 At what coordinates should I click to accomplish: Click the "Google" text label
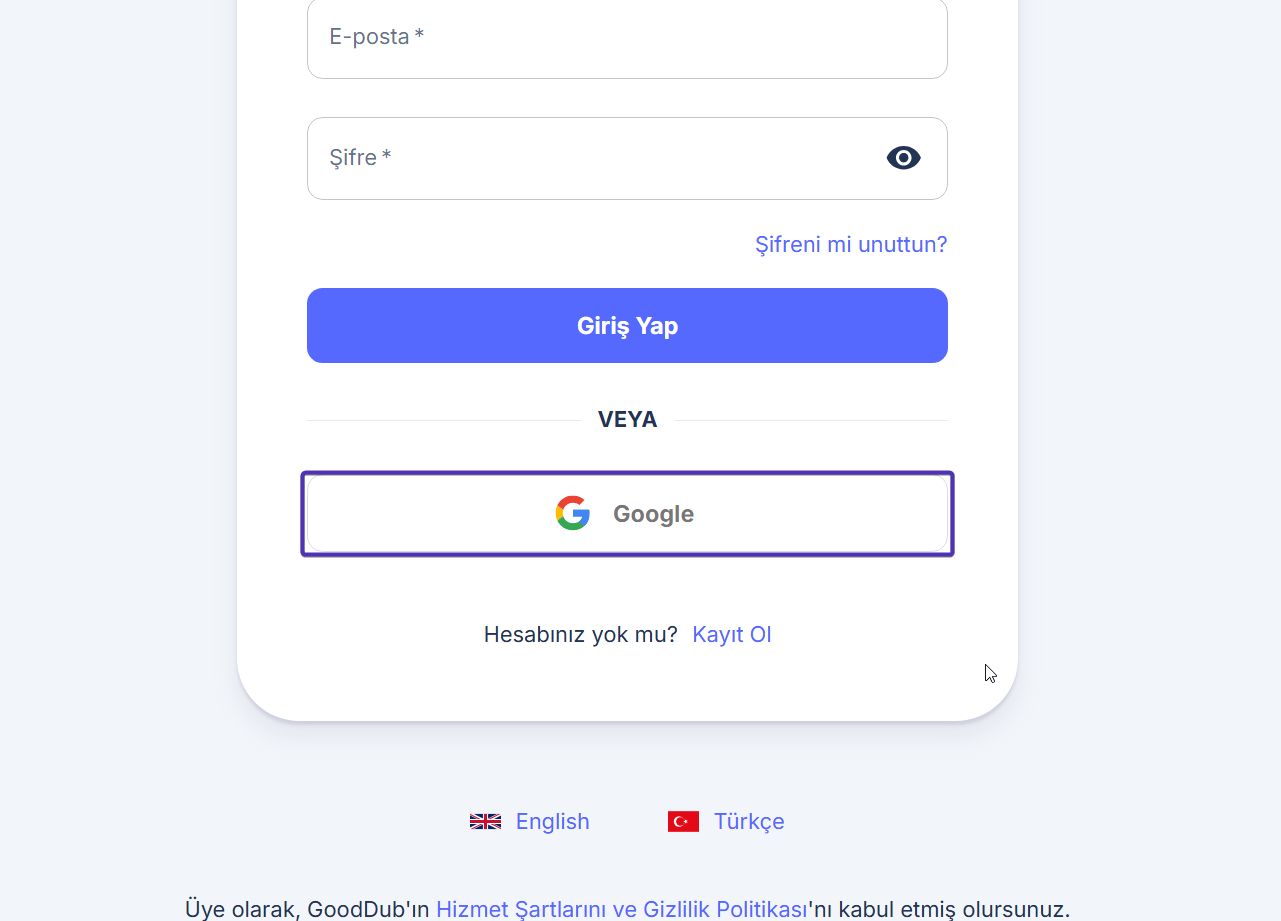(653, 514)
